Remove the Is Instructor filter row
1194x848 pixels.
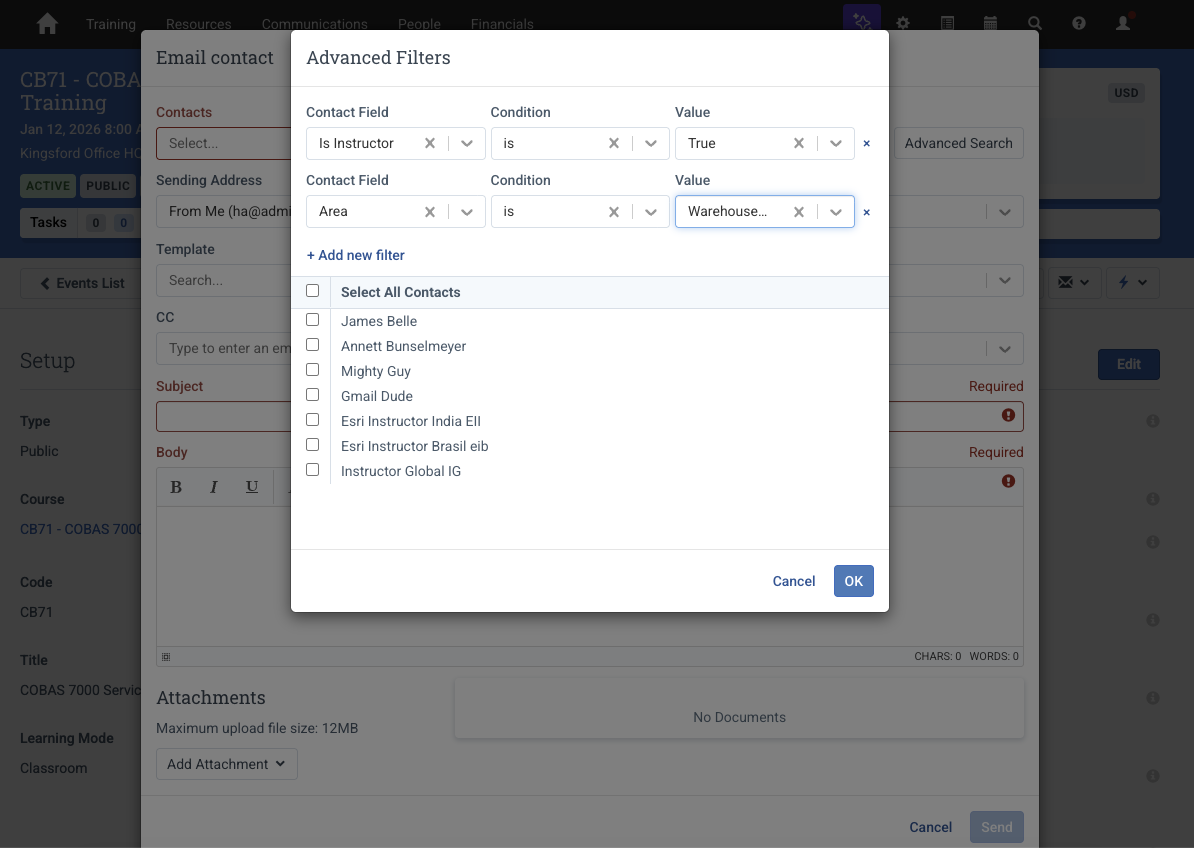tap(867, 143)
